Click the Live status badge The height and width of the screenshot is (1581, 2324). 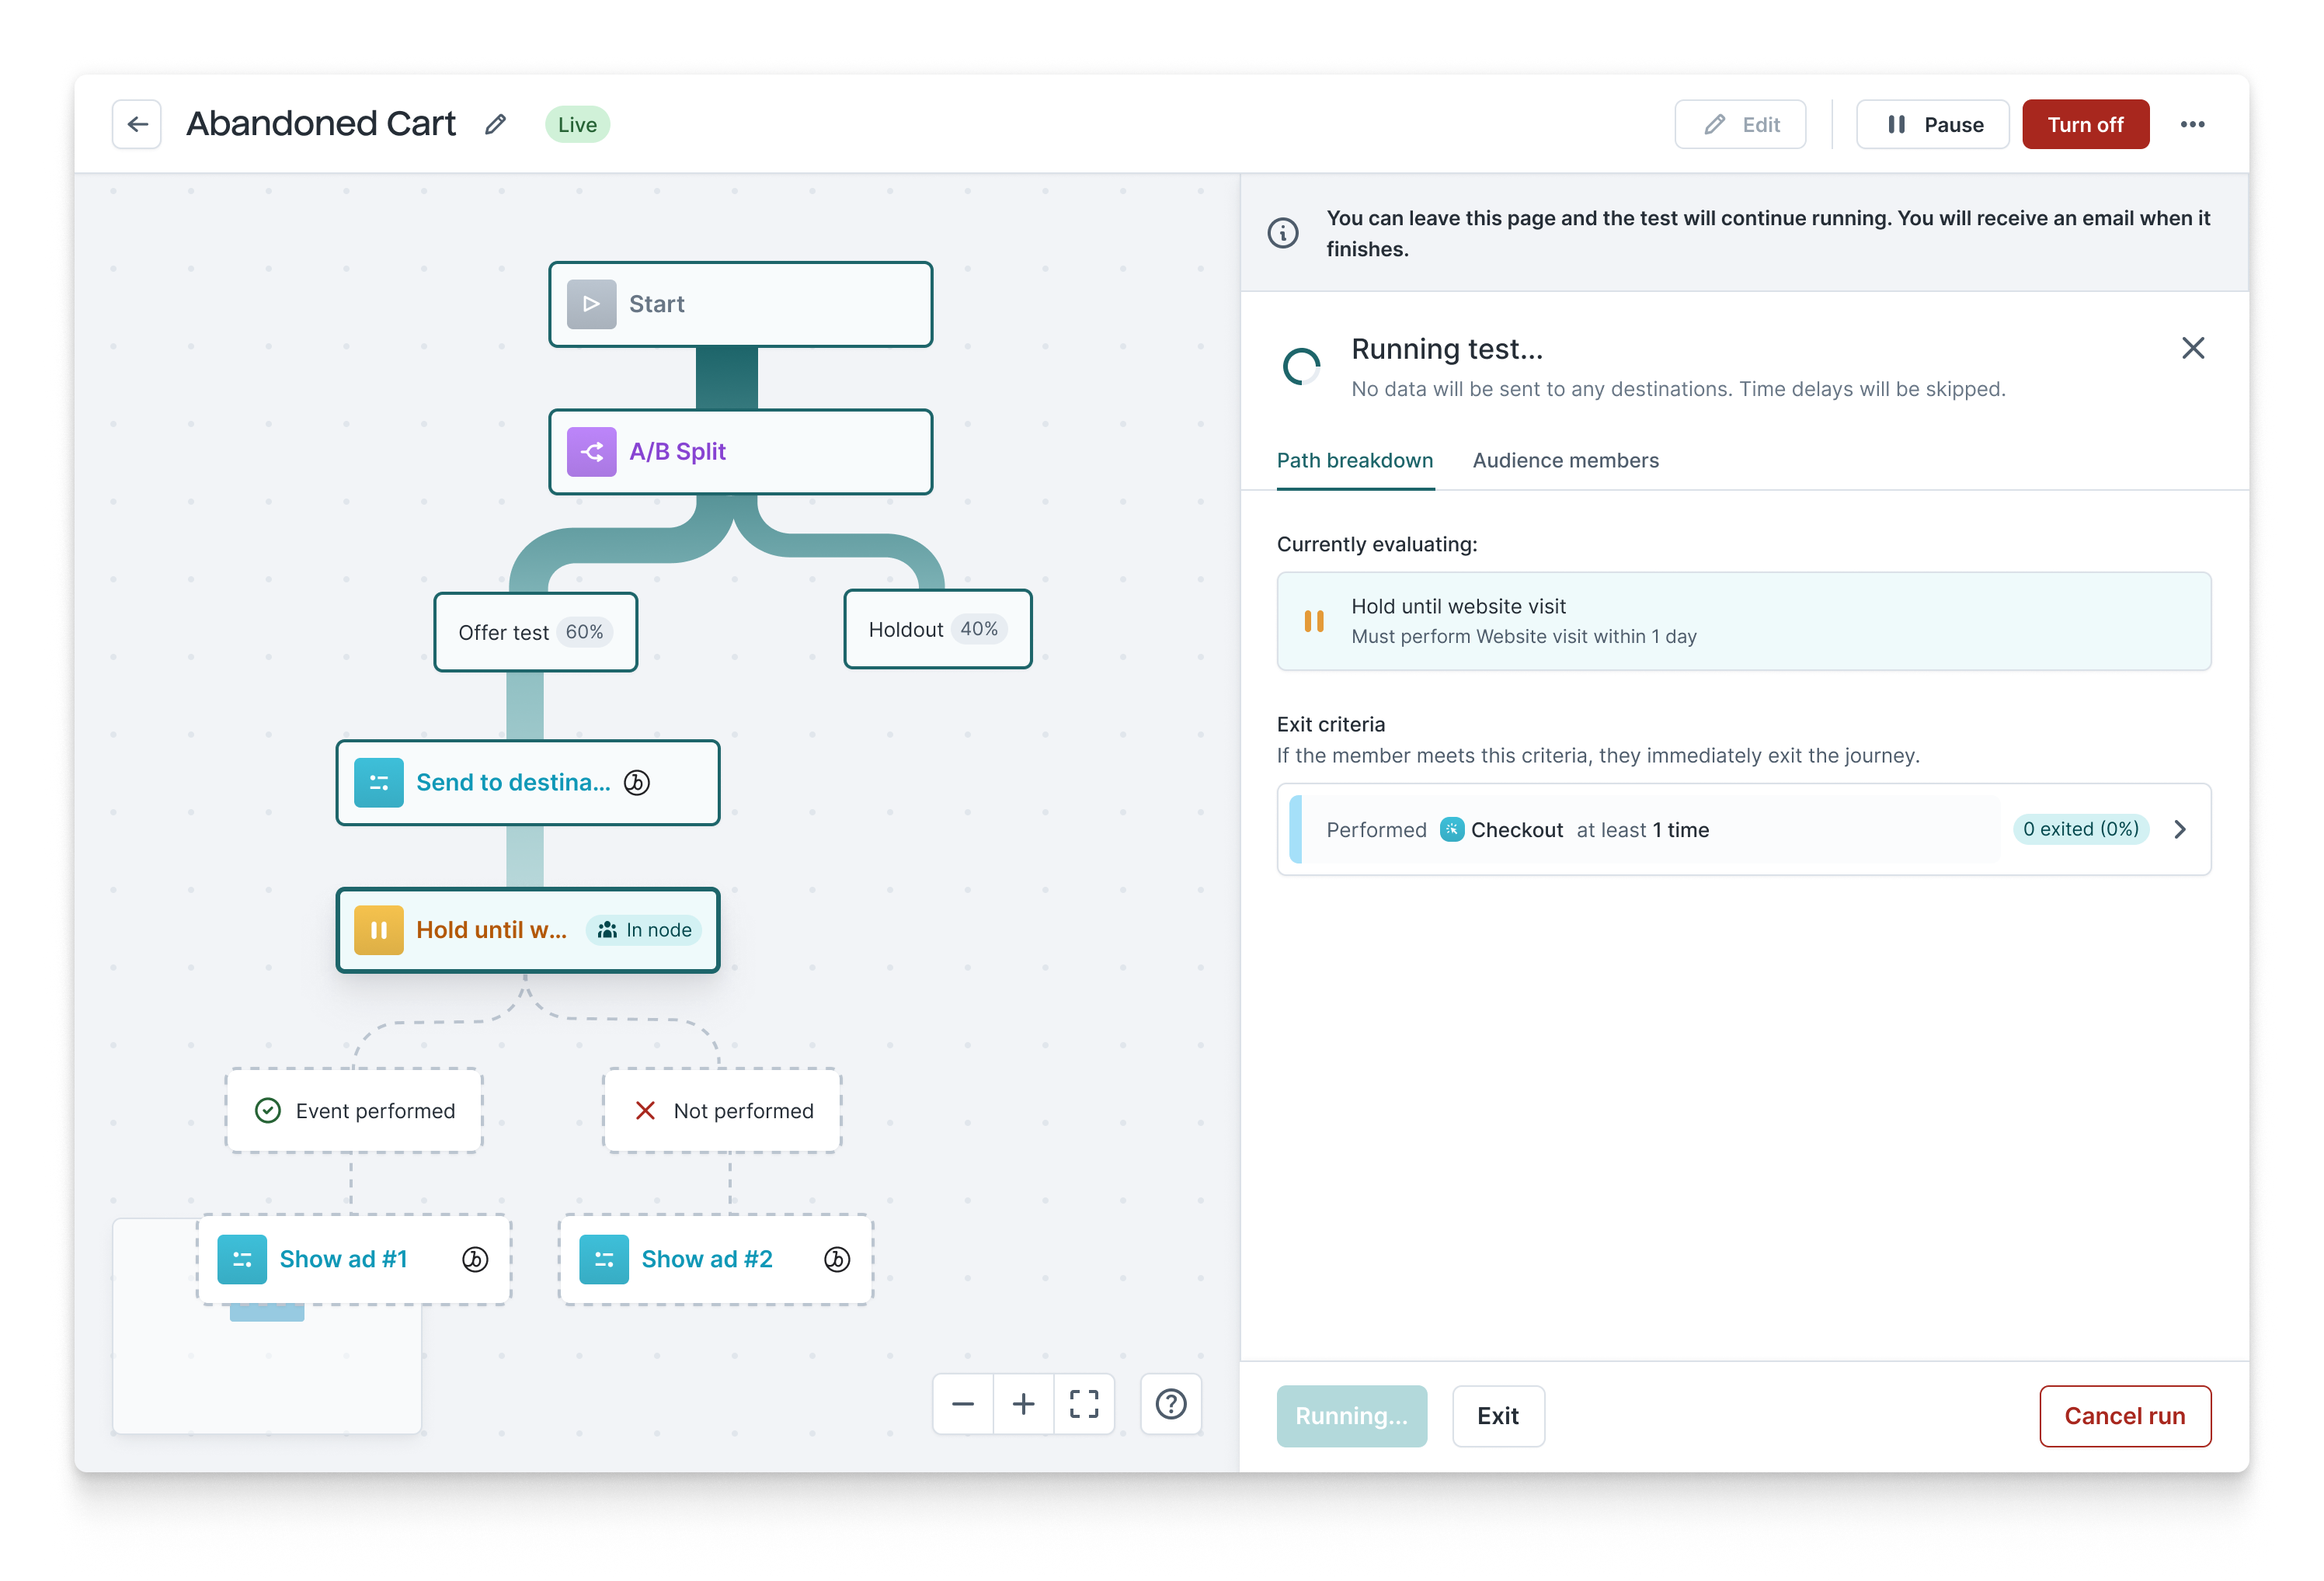pos(577,125)
